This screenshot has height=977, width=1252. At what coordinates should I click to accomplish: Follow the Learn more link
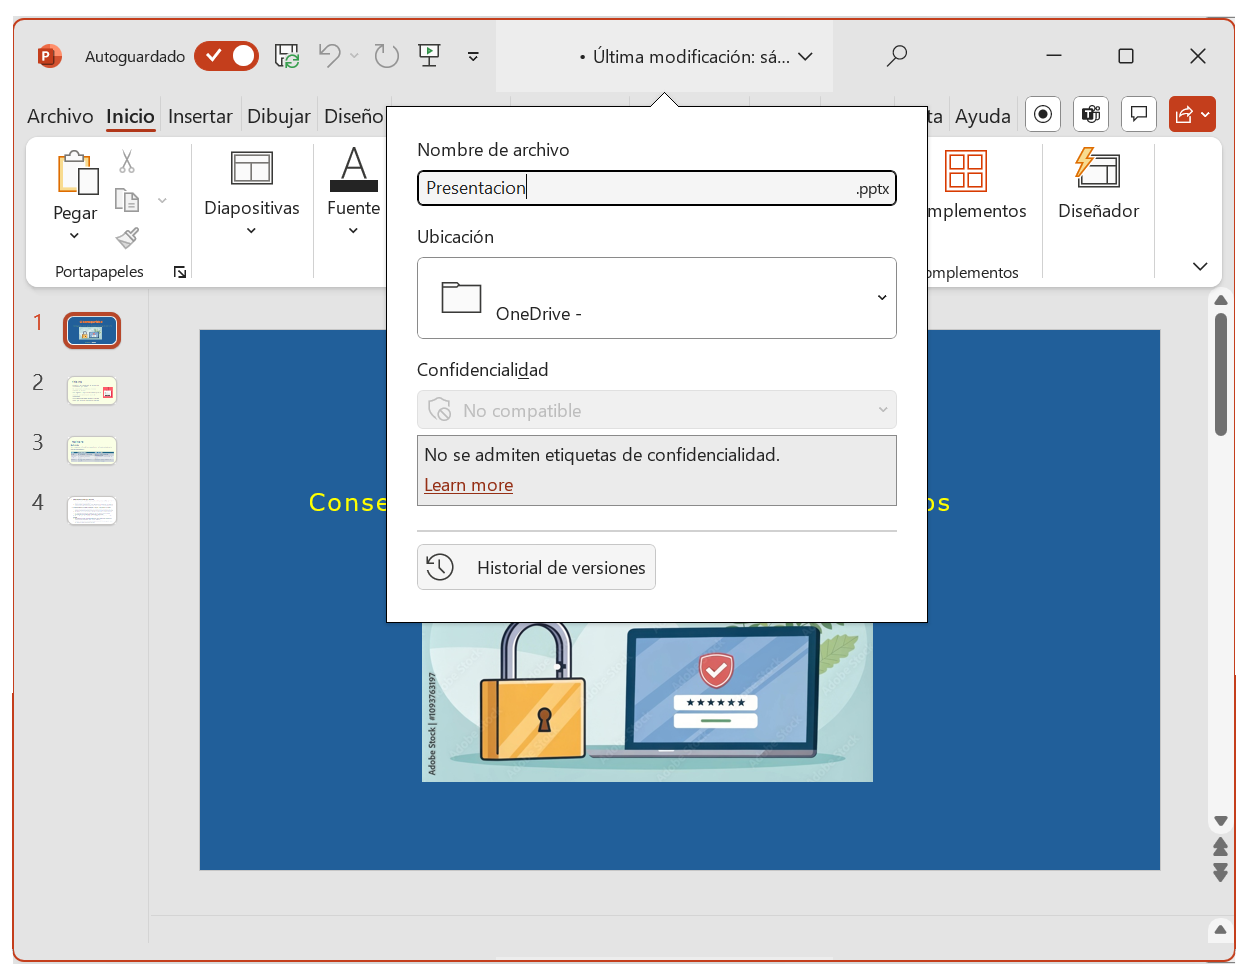point(468,485)
